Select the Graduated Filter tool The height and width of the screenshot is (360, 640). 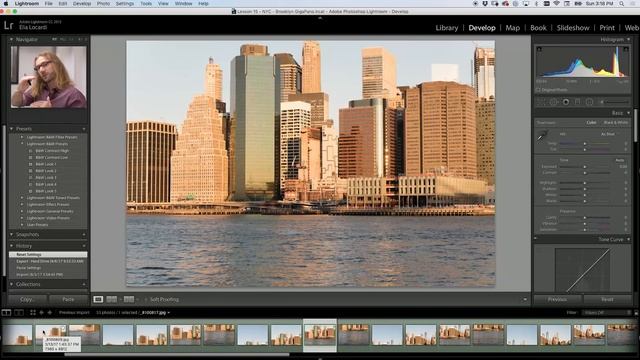pos(578,102)
